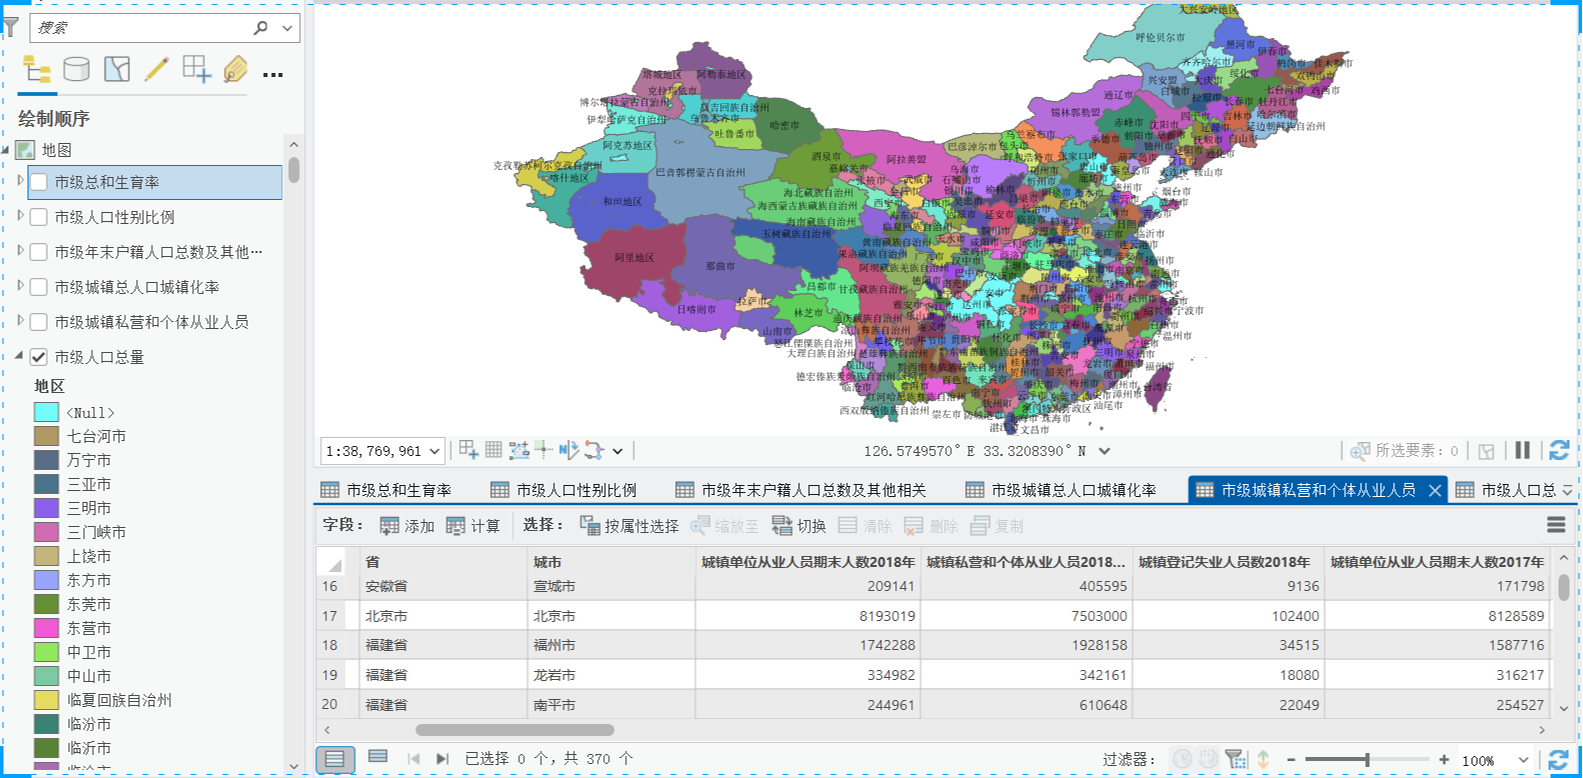The height and width of the screenshot is (778, 1583).
Task: Expand the 市级人口性别比例 layer
Action: [x=20, y=216]
